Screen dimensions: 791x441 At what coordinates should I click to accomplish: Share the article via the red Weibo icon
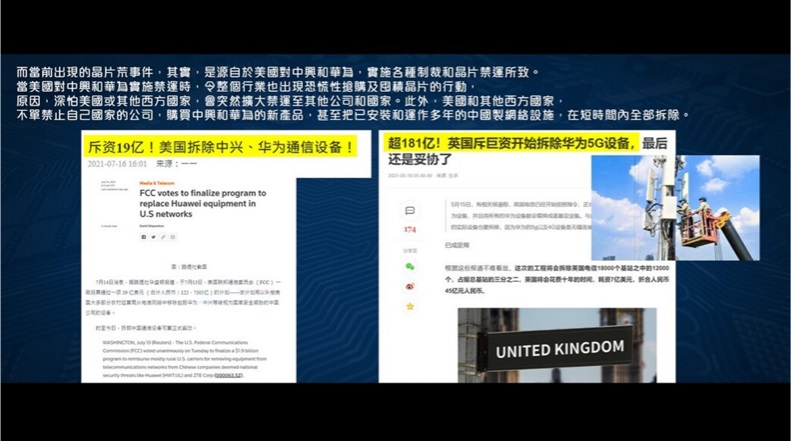coord(410,286)
